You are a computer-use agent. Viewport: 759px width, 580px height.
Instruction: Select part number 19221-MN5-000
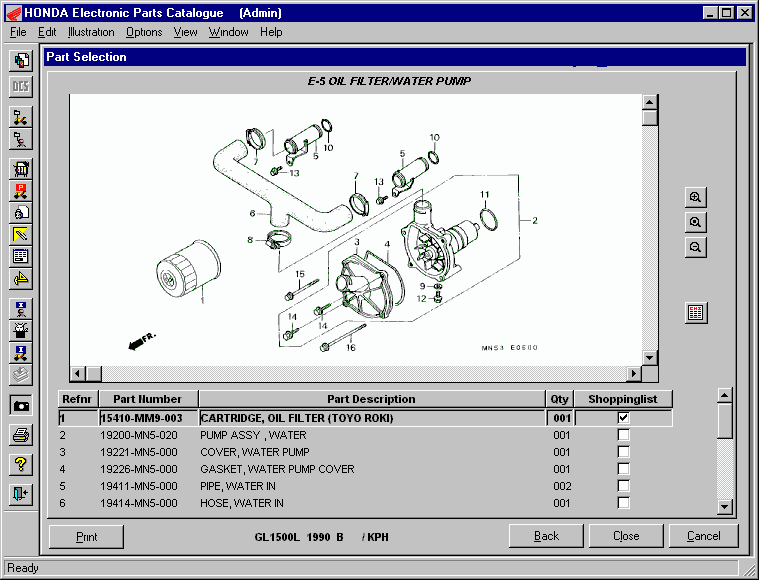point(139,452)
